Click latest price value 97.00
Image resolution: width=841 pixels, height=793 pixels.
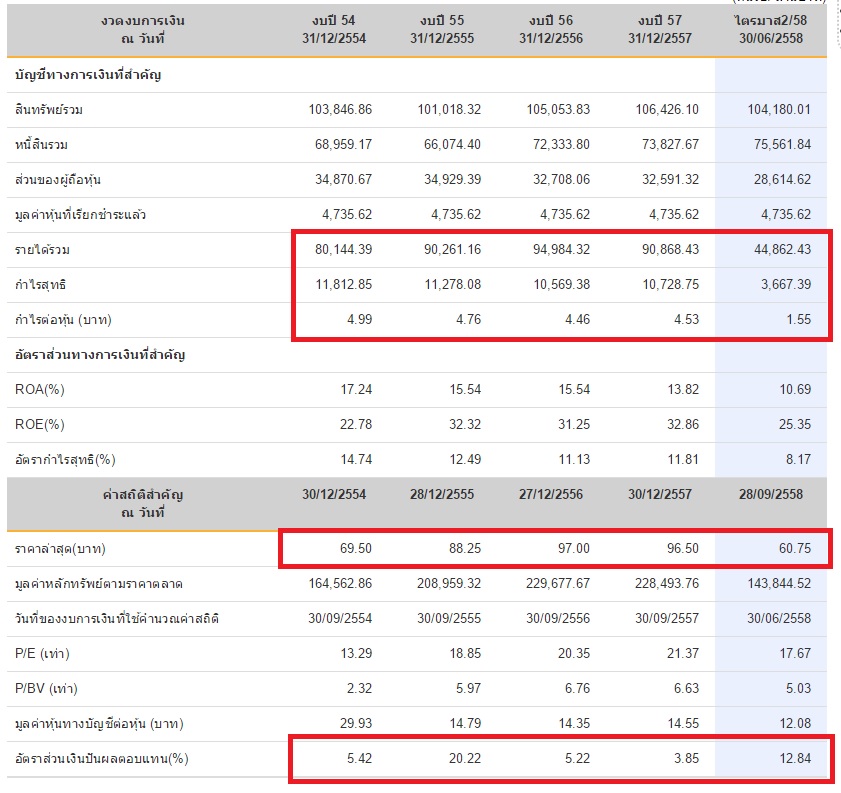coord(573,549)
